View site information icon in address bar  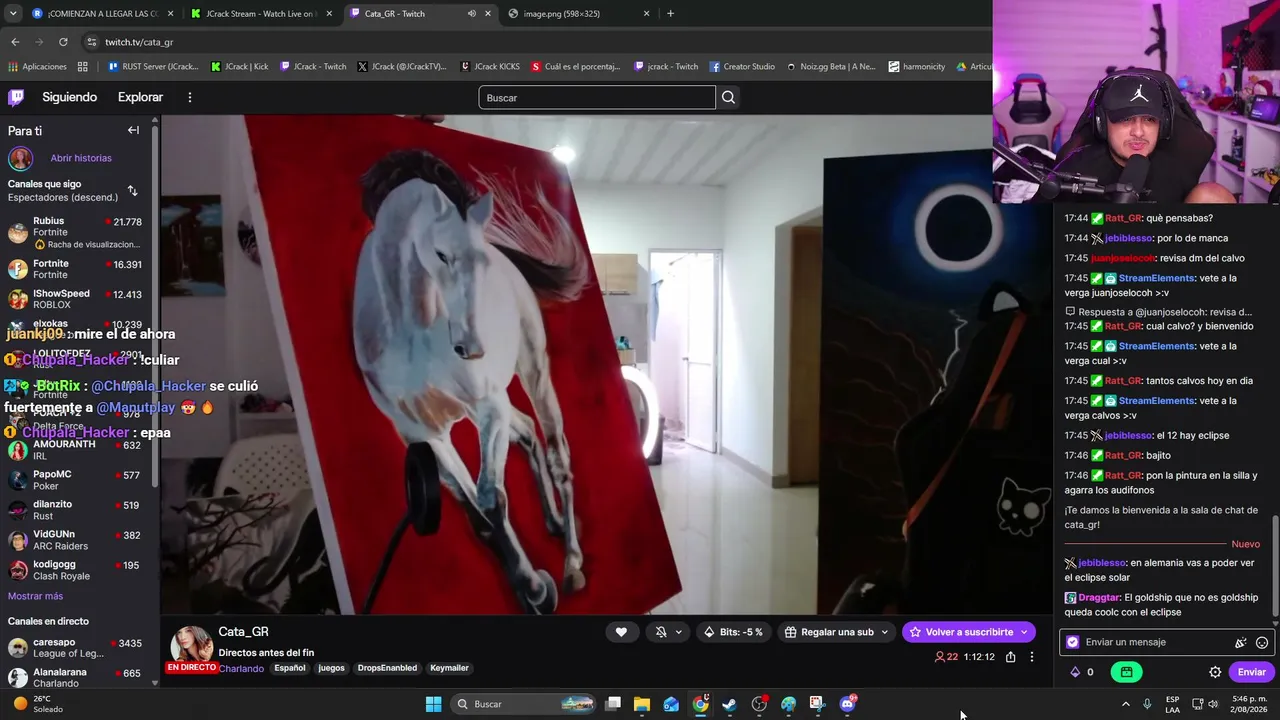pos(92,42)
